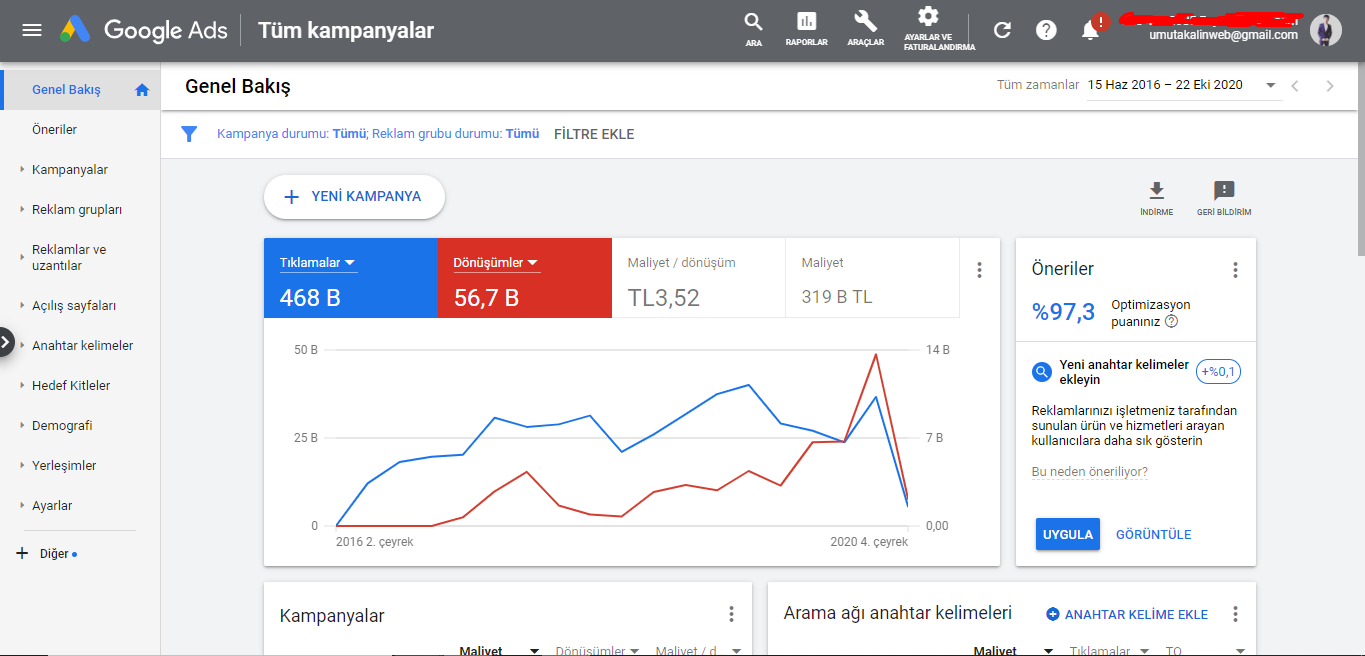Click the İndirme download icon

tap(1156, 198)
